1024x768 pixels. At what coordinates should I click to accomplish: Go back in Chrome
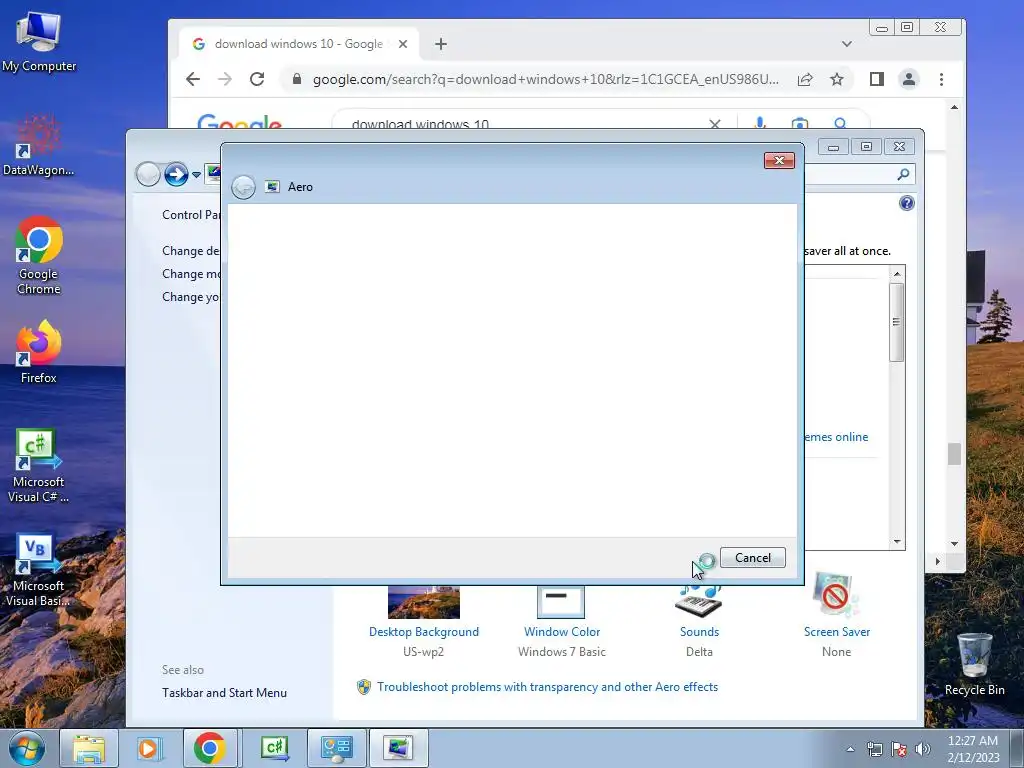193,79
